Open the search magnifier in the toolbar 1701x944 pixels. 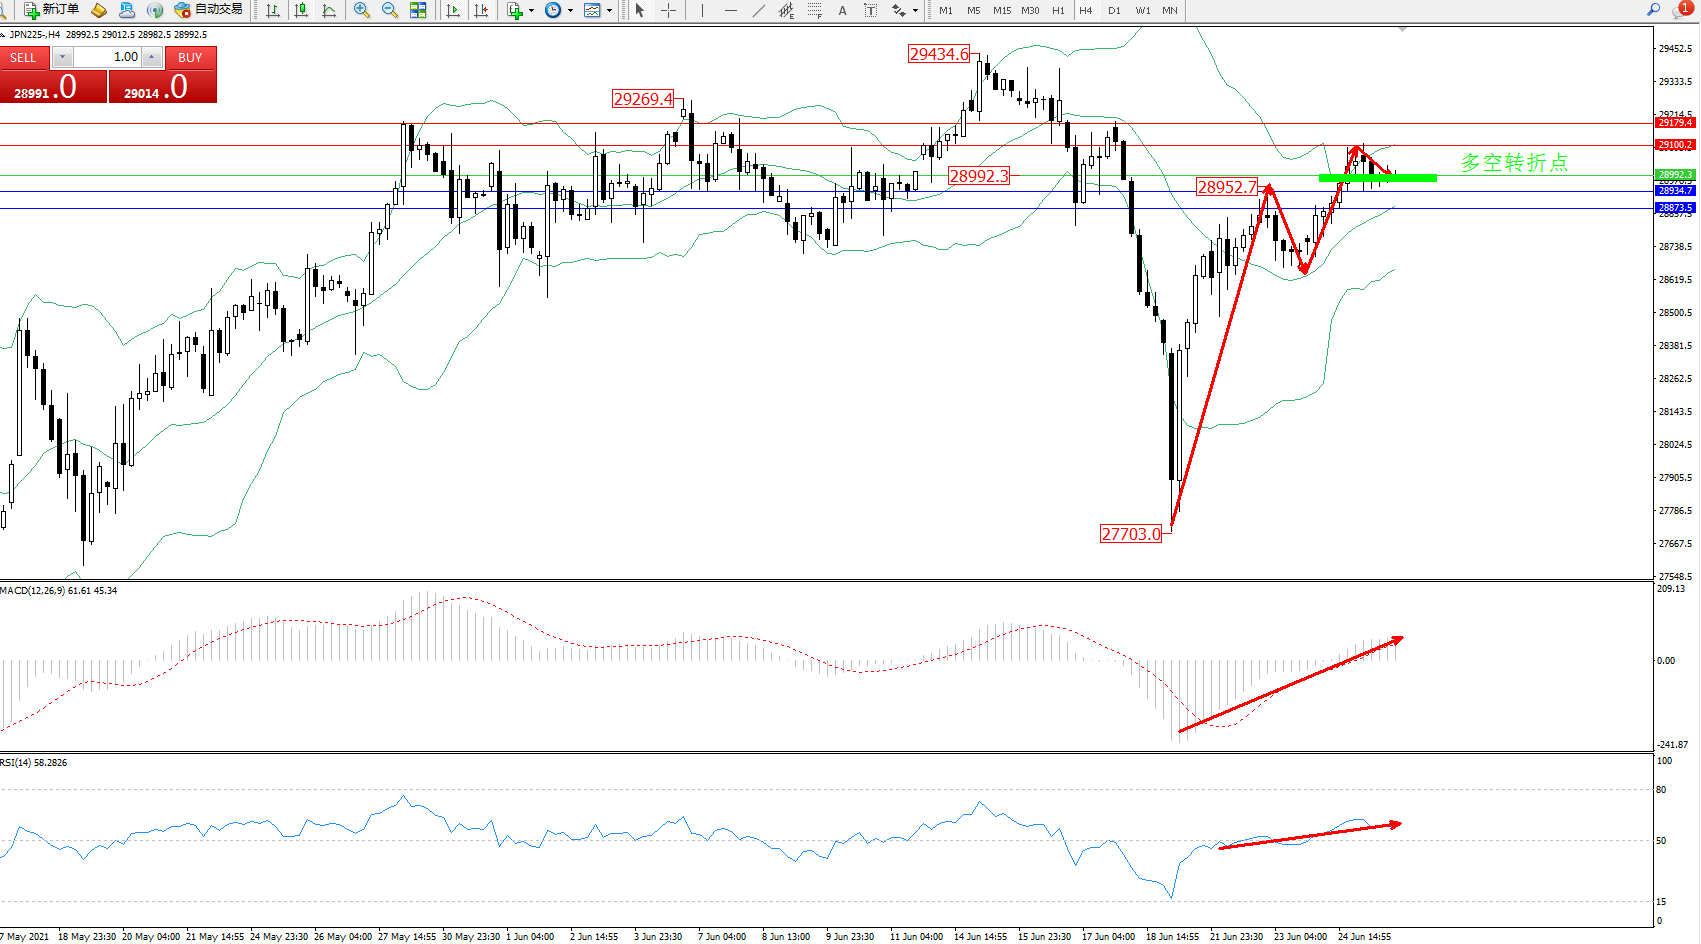(1653, 10)
